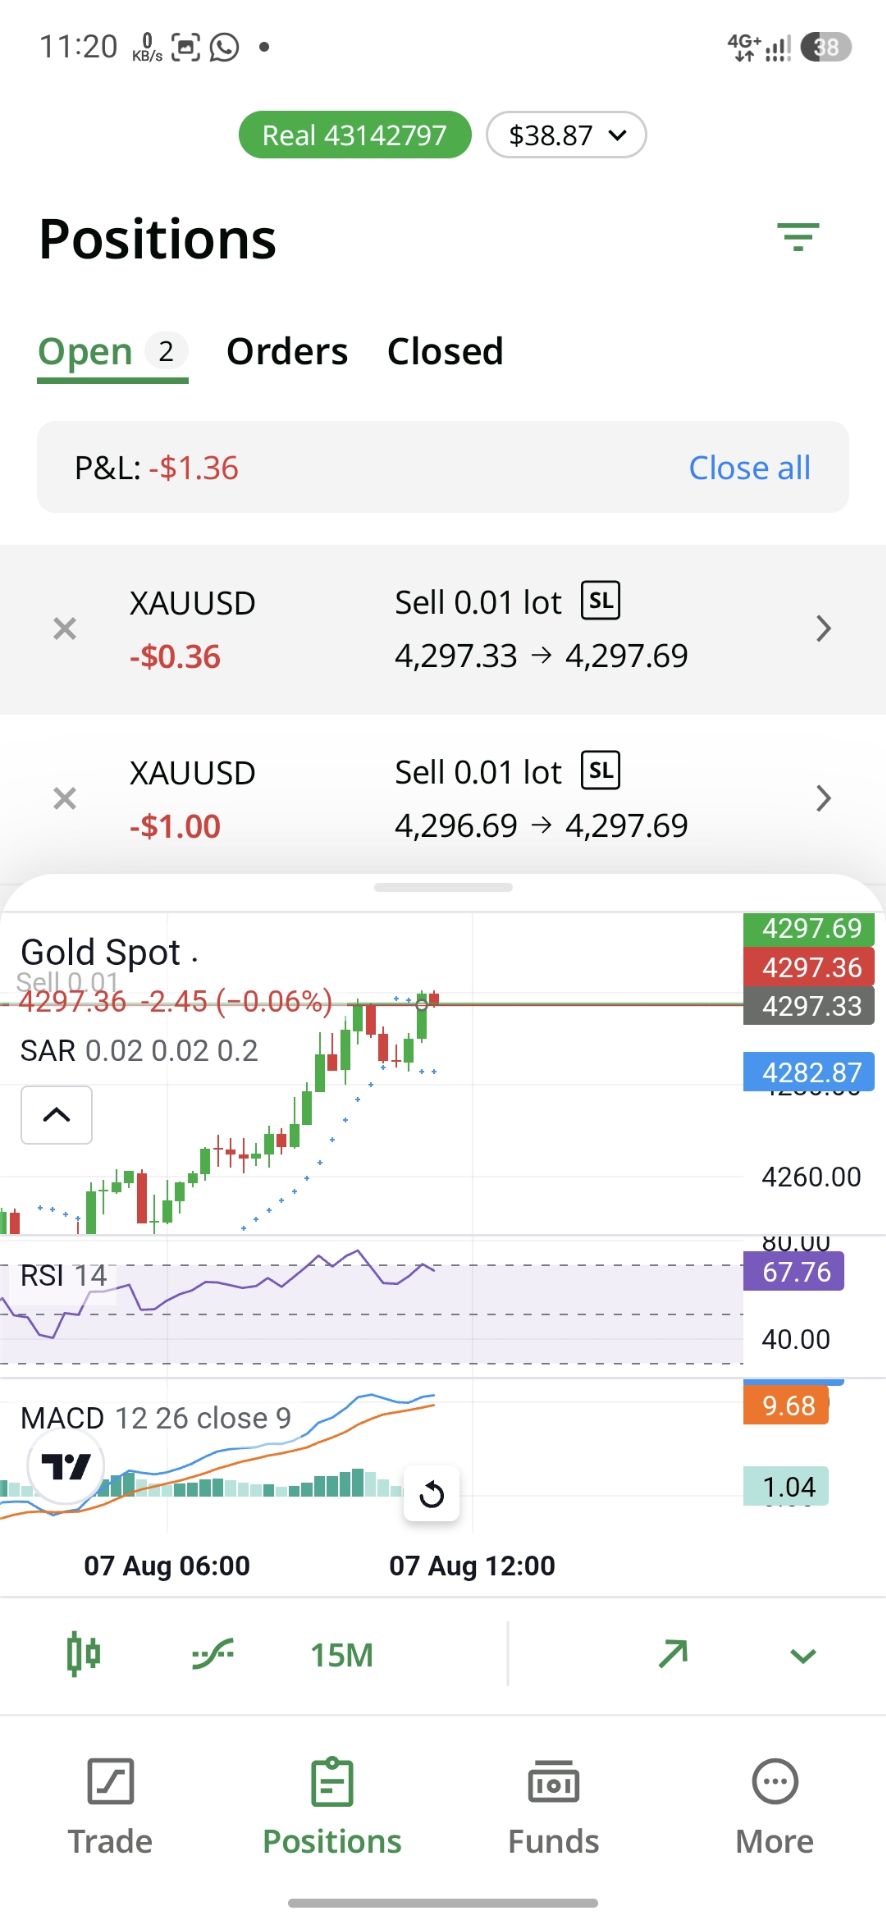This screenshot has height=1920, width=886.
Task: Open the chart in full view arrow
Action: click(673, 1654)
